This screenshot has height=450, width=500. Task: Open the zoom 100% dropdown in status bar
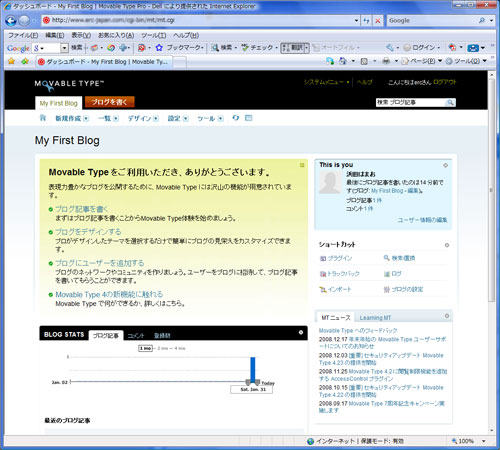(x=484, y=441)
